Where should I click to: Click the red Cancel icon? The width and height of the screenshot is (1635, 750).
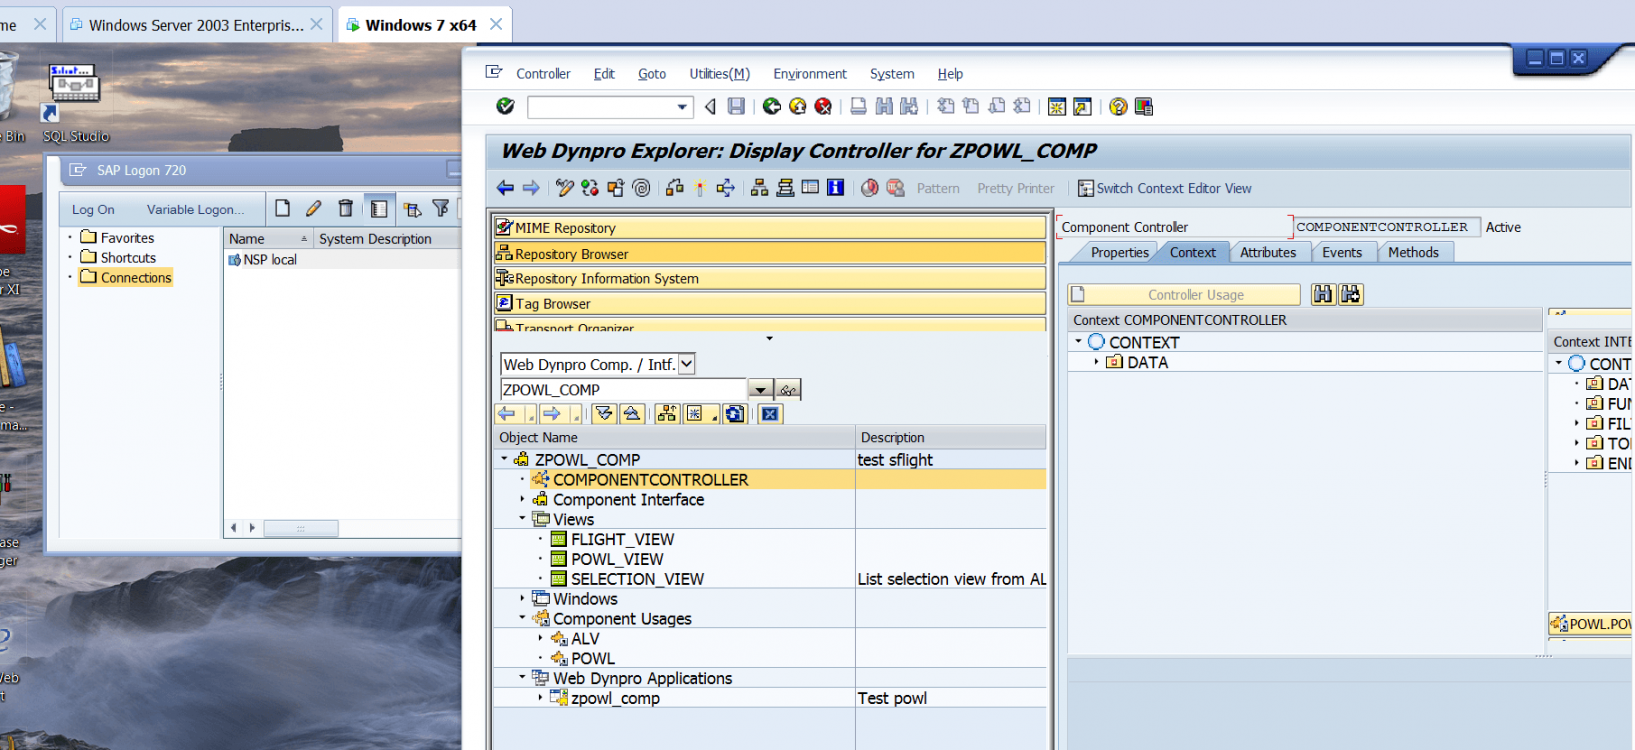click(823, 106)
